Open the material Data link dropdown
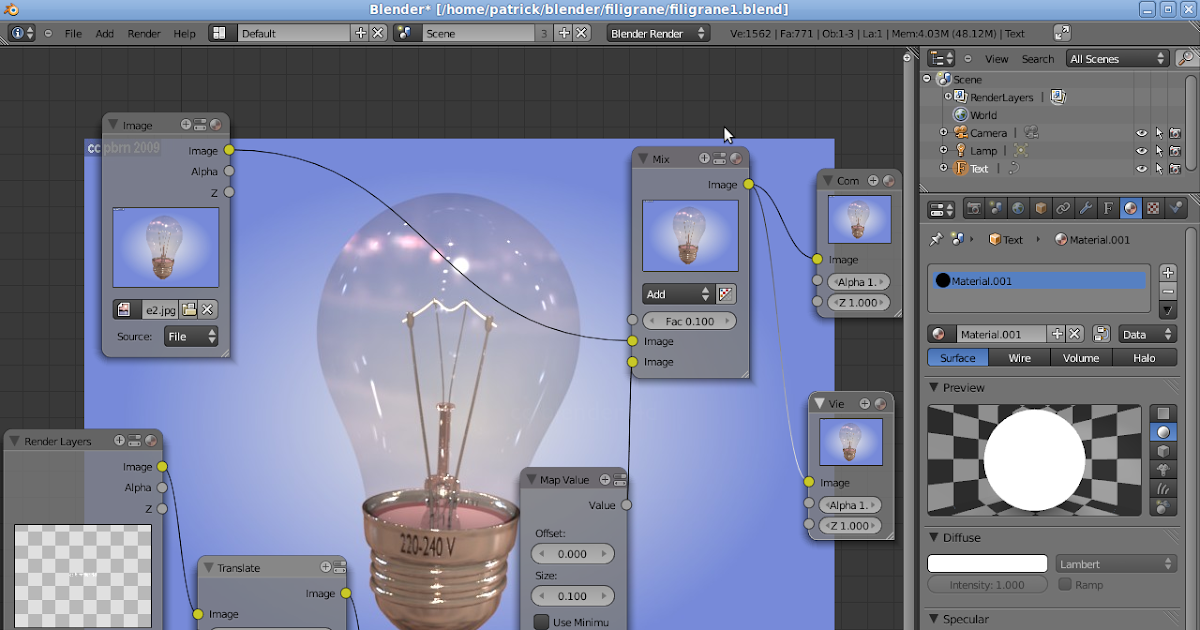 click(1147, 334)
